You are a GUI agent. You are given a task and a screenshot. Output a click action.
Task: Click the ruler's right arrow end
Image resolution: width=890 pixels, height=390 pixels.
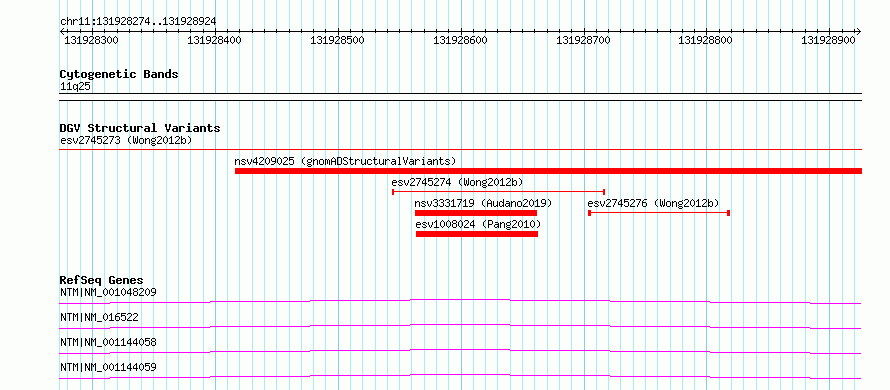click(858, 31)
